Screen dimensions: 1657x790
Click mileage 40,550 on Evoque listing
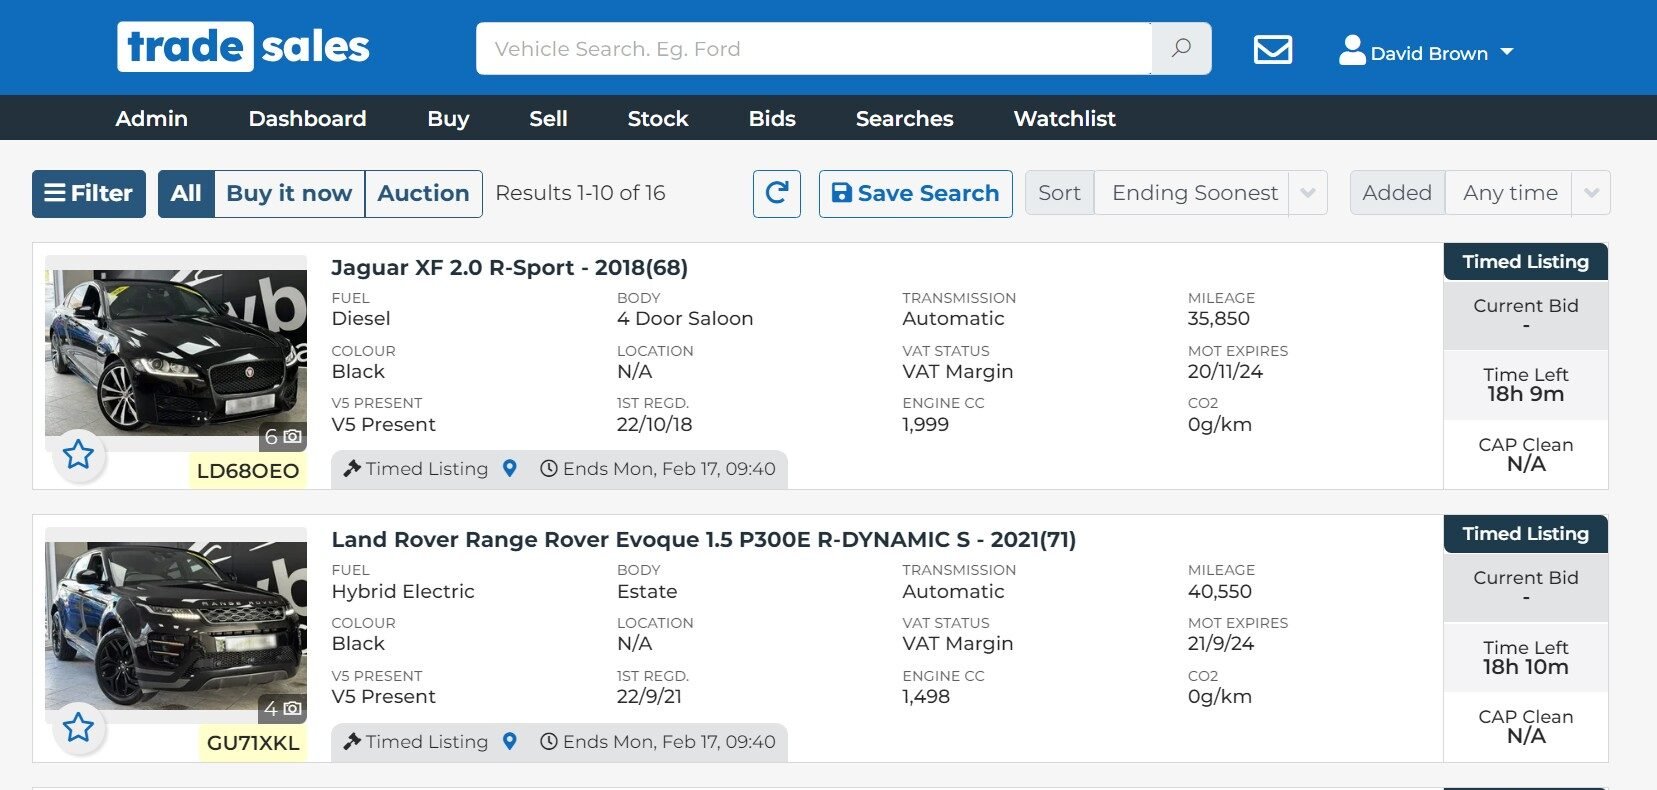click(1219, 592)
